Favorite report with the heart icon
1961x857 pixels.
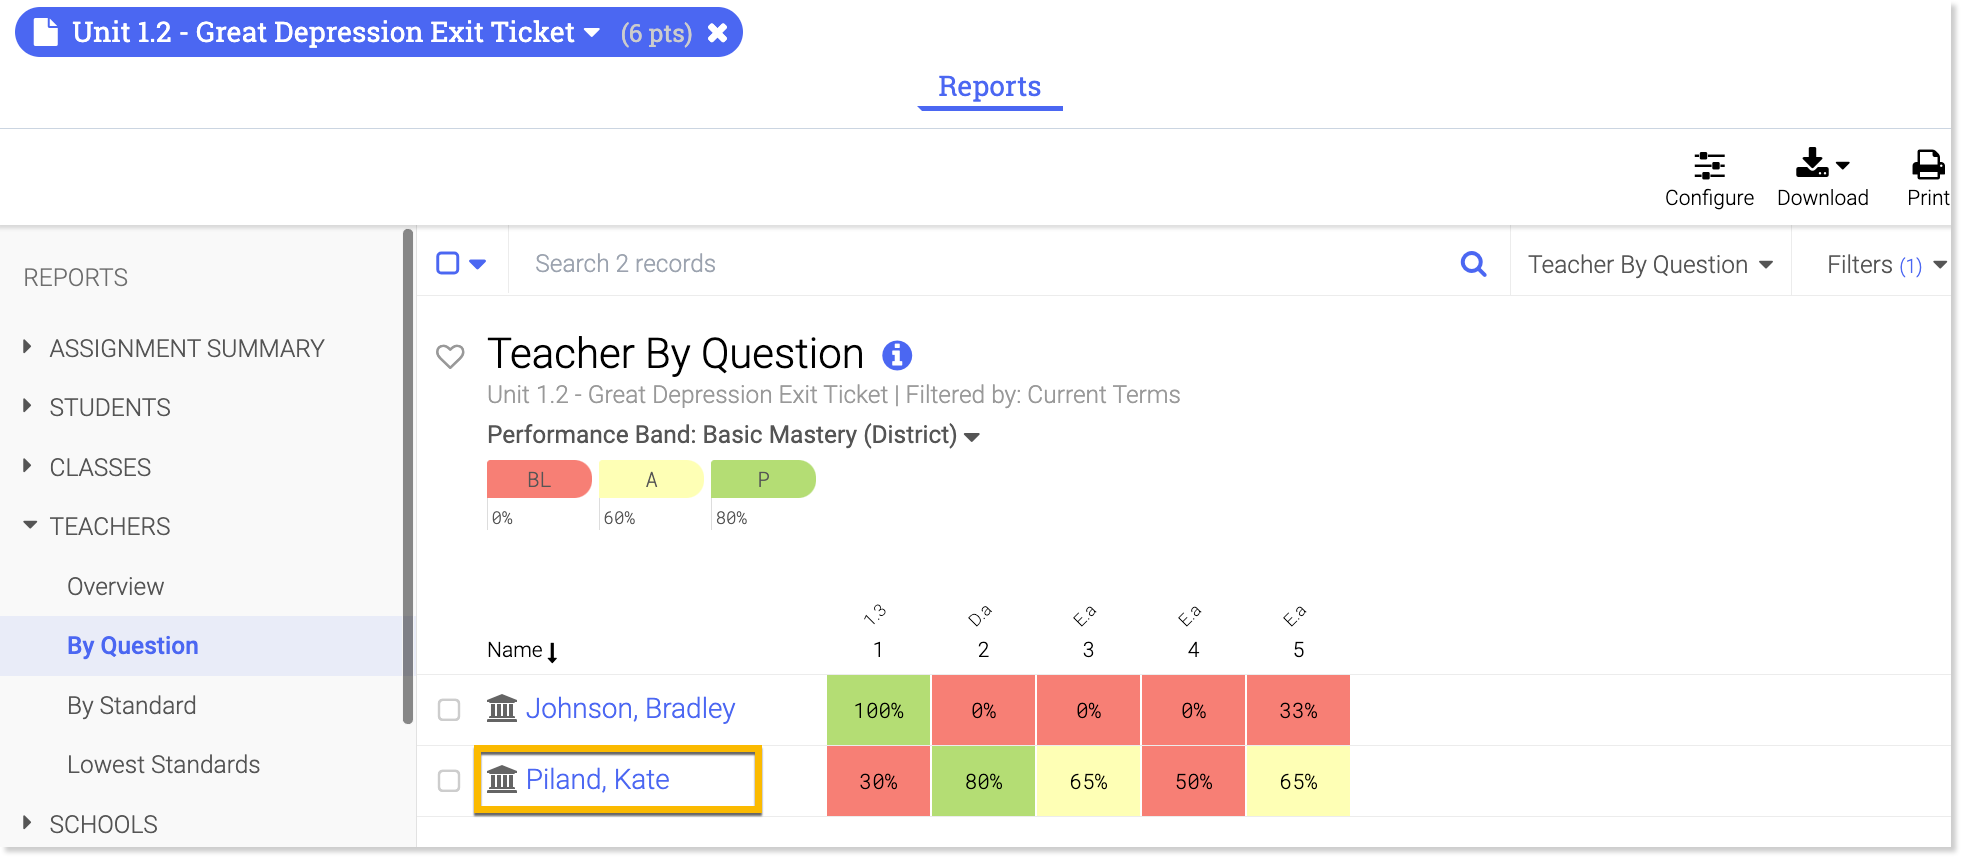pos(451,356)
